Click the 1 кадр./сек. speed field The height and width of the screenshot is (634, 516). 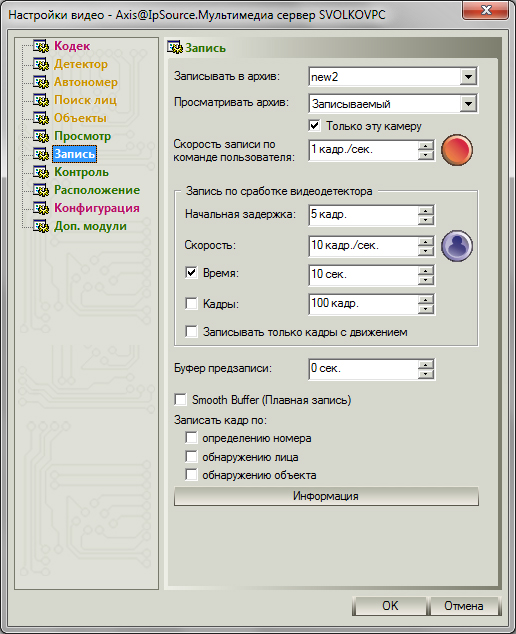[363, 150]
